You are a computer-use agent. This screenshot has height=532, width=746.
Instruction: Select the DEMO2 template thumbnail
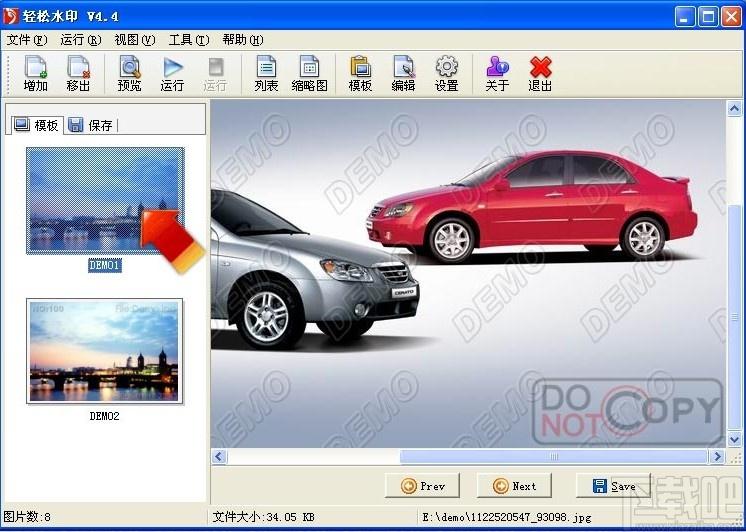click(104, 351)
